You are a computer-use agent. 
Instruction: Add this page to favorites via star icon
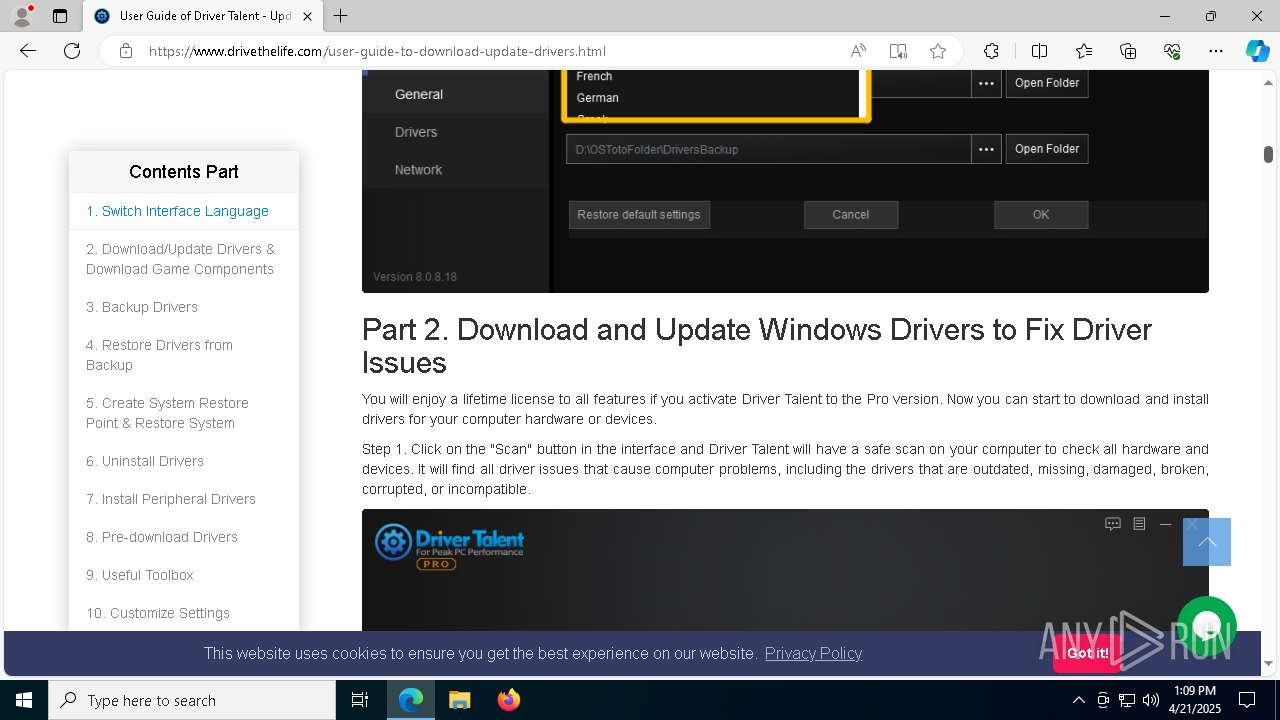tap(938, 51)
